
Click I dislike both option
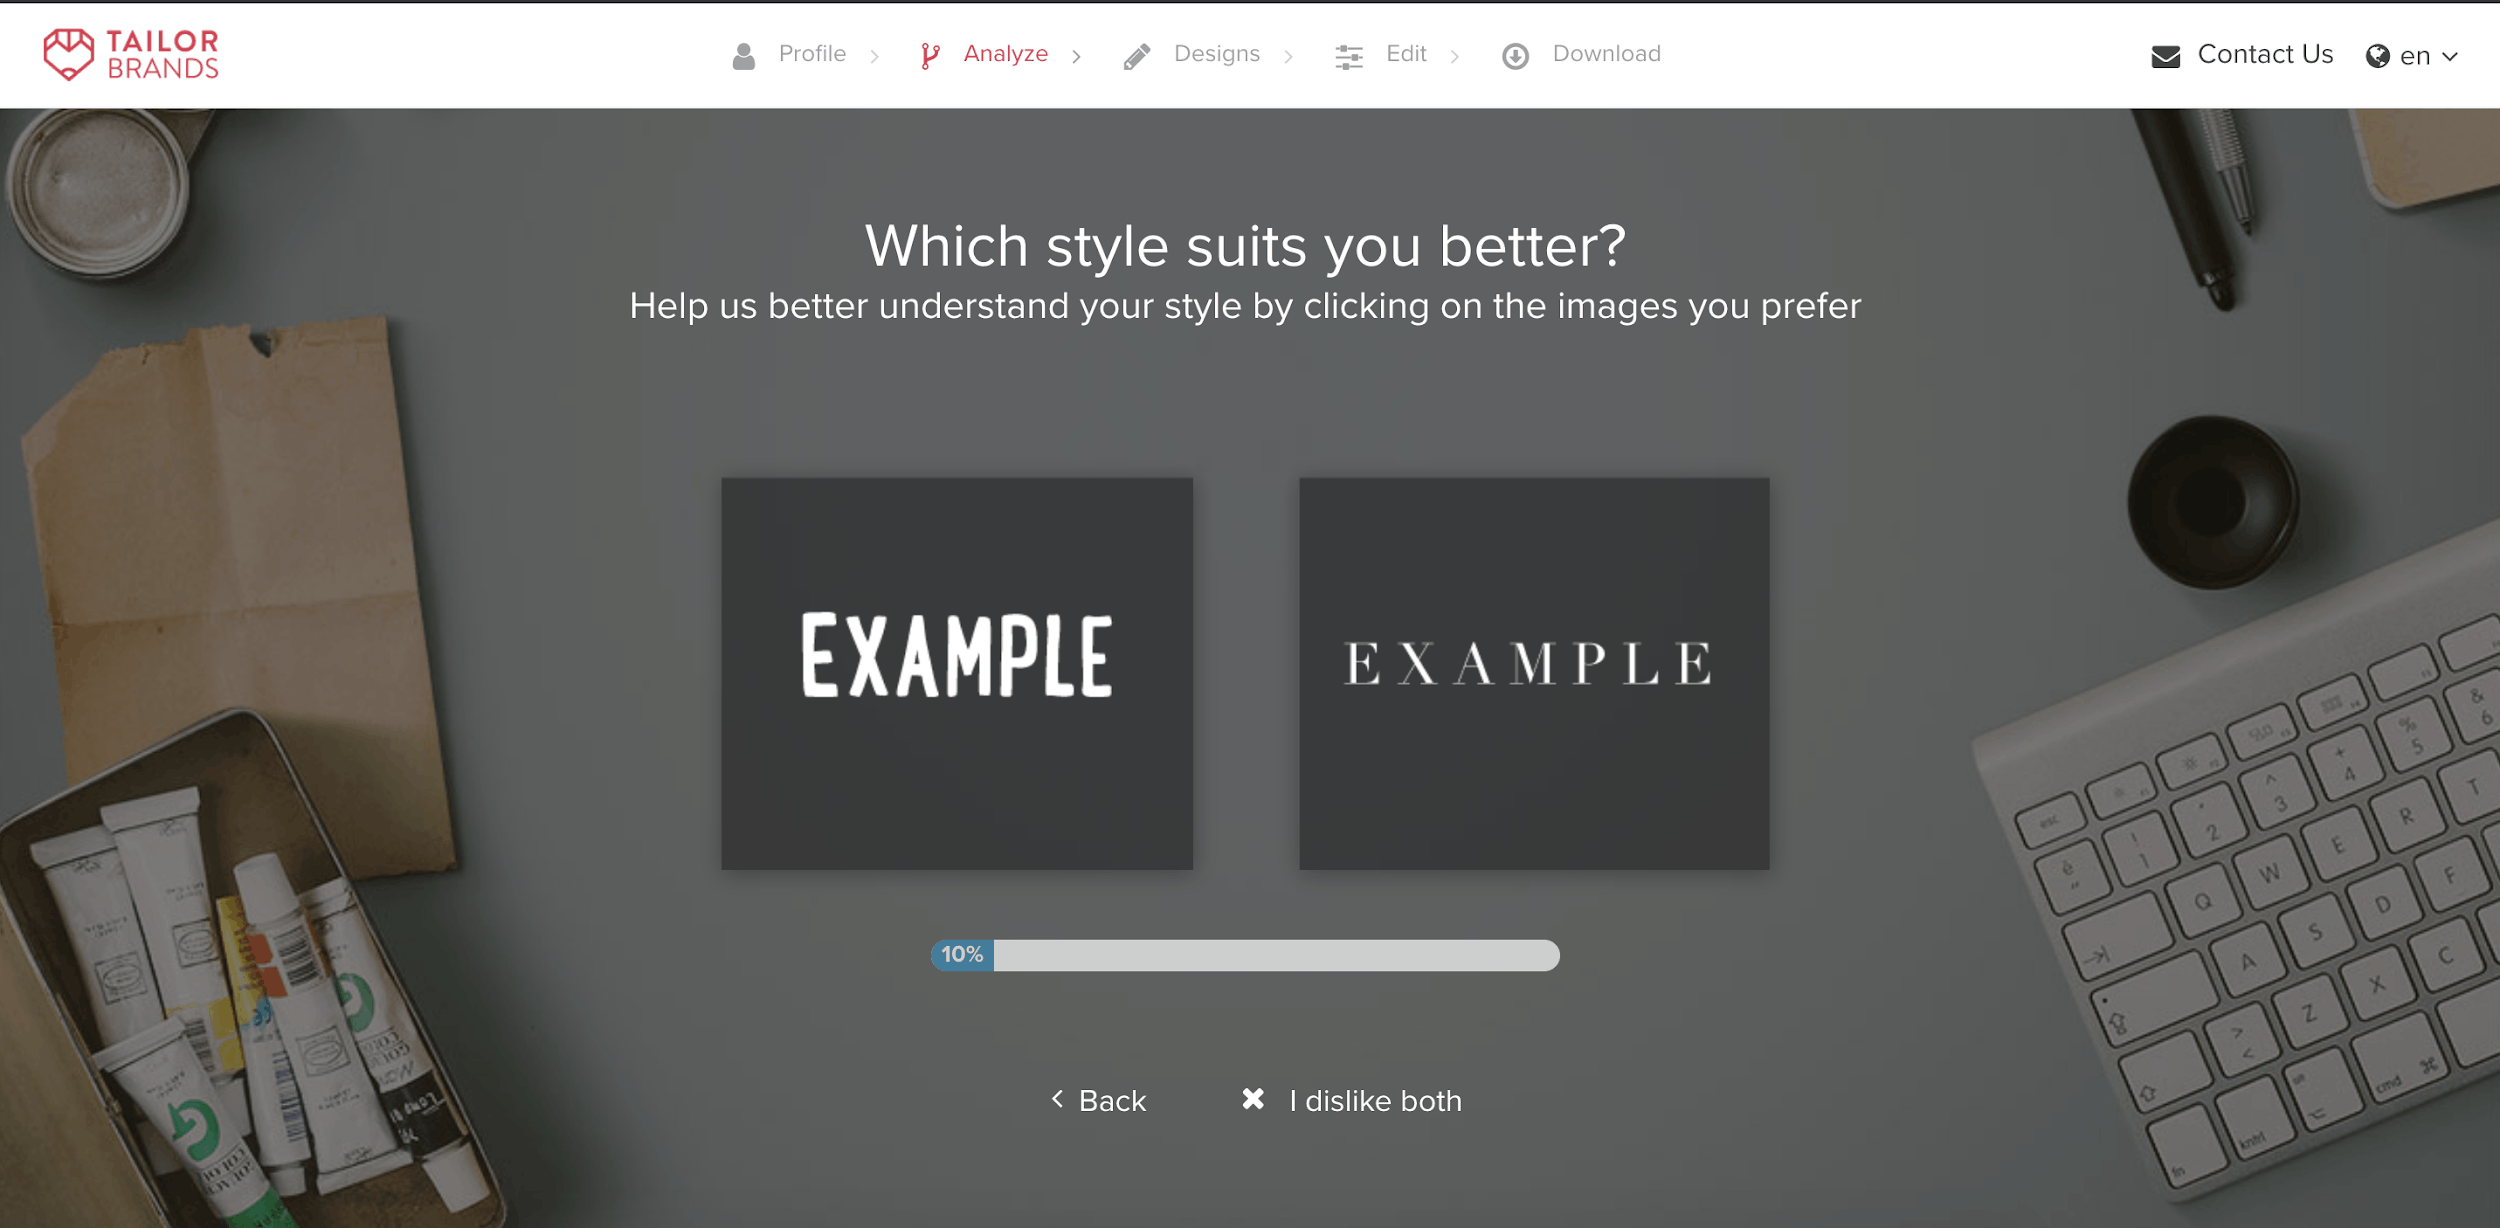click(x=1363, y=1100)
